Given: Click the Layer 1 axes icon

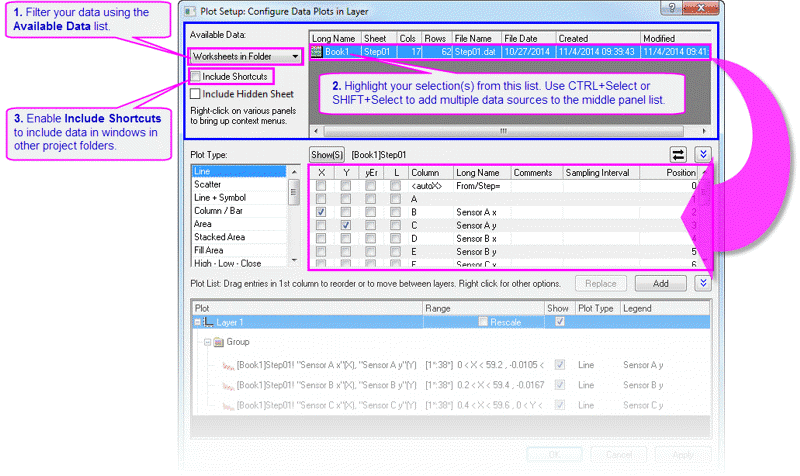Looking at the screenshot, I should [x=208, y=322].
